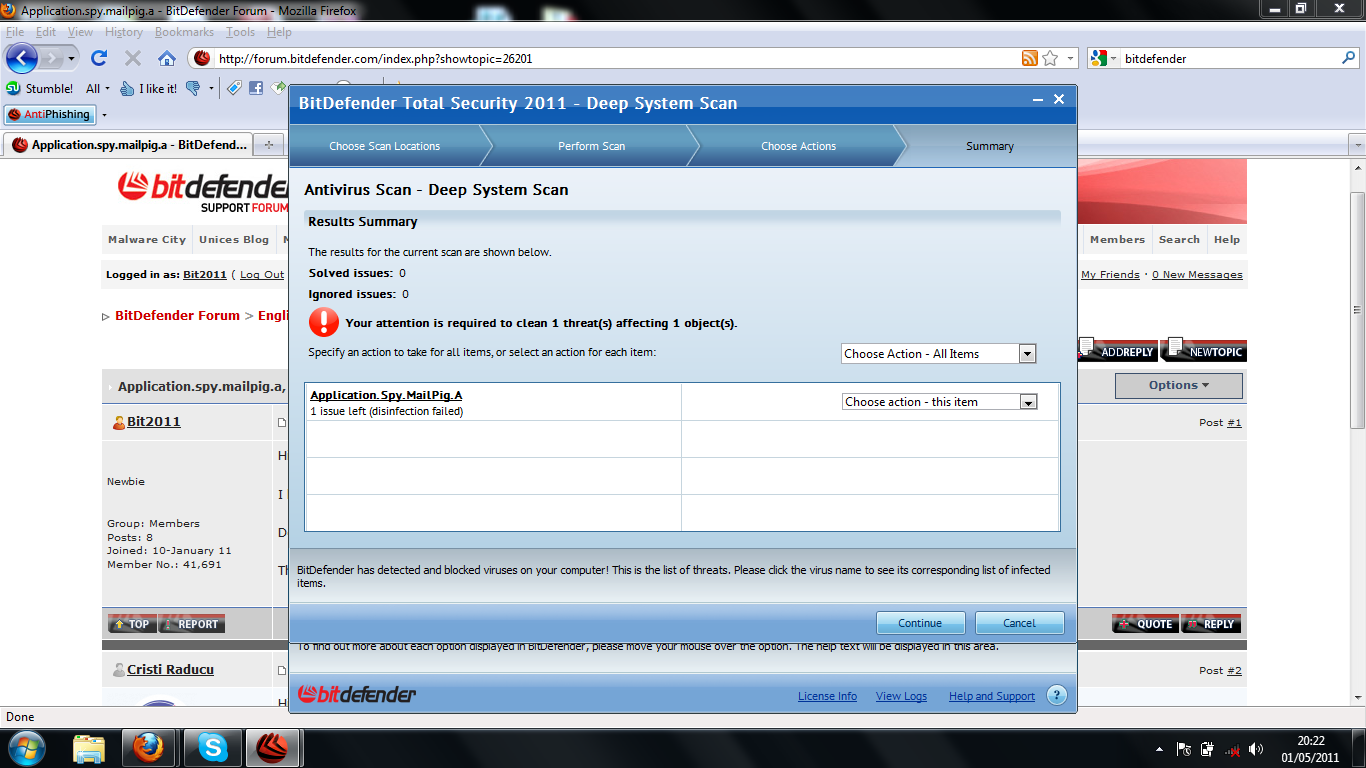Expand the address bar history dropdown
This screenshot has width=1366, height=768.
[x=1071, y=58]
